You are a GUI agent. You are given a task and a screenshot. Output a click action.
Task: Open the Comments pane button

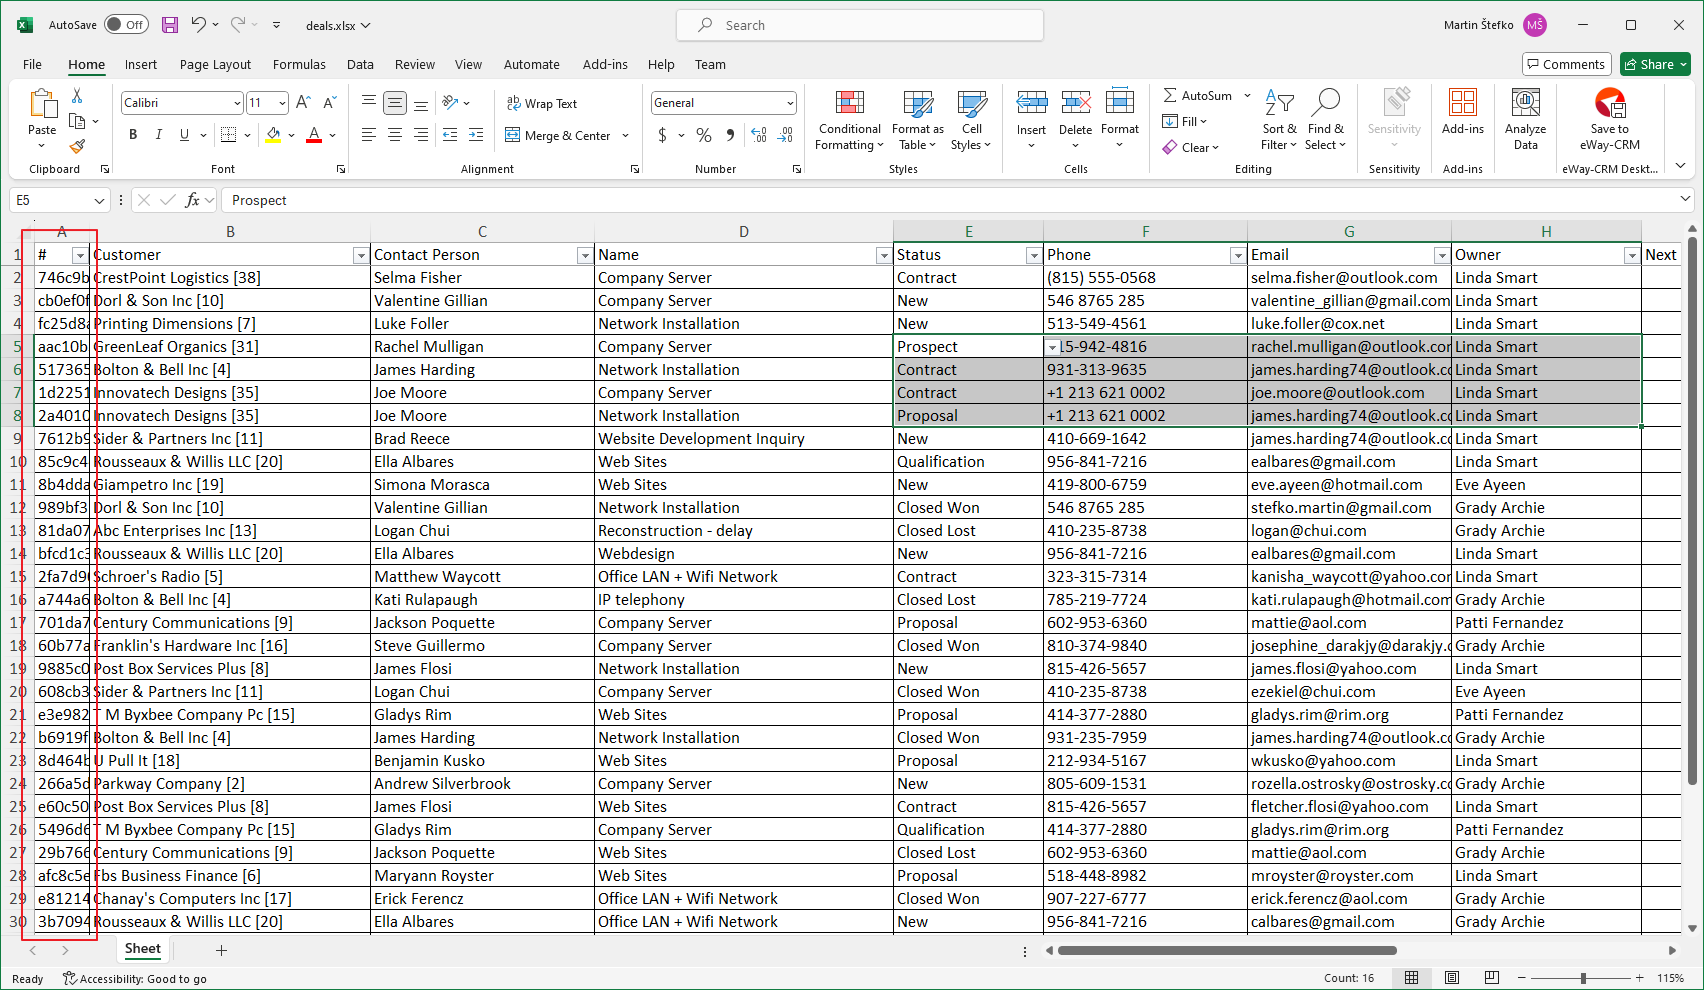coord(1566,65)
